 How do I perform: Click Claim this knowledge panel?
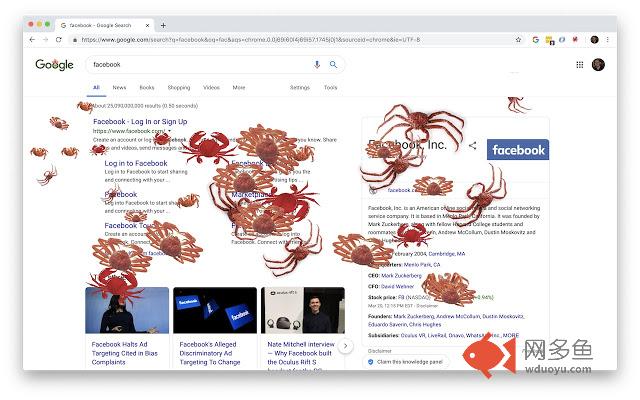click(405, 362)
